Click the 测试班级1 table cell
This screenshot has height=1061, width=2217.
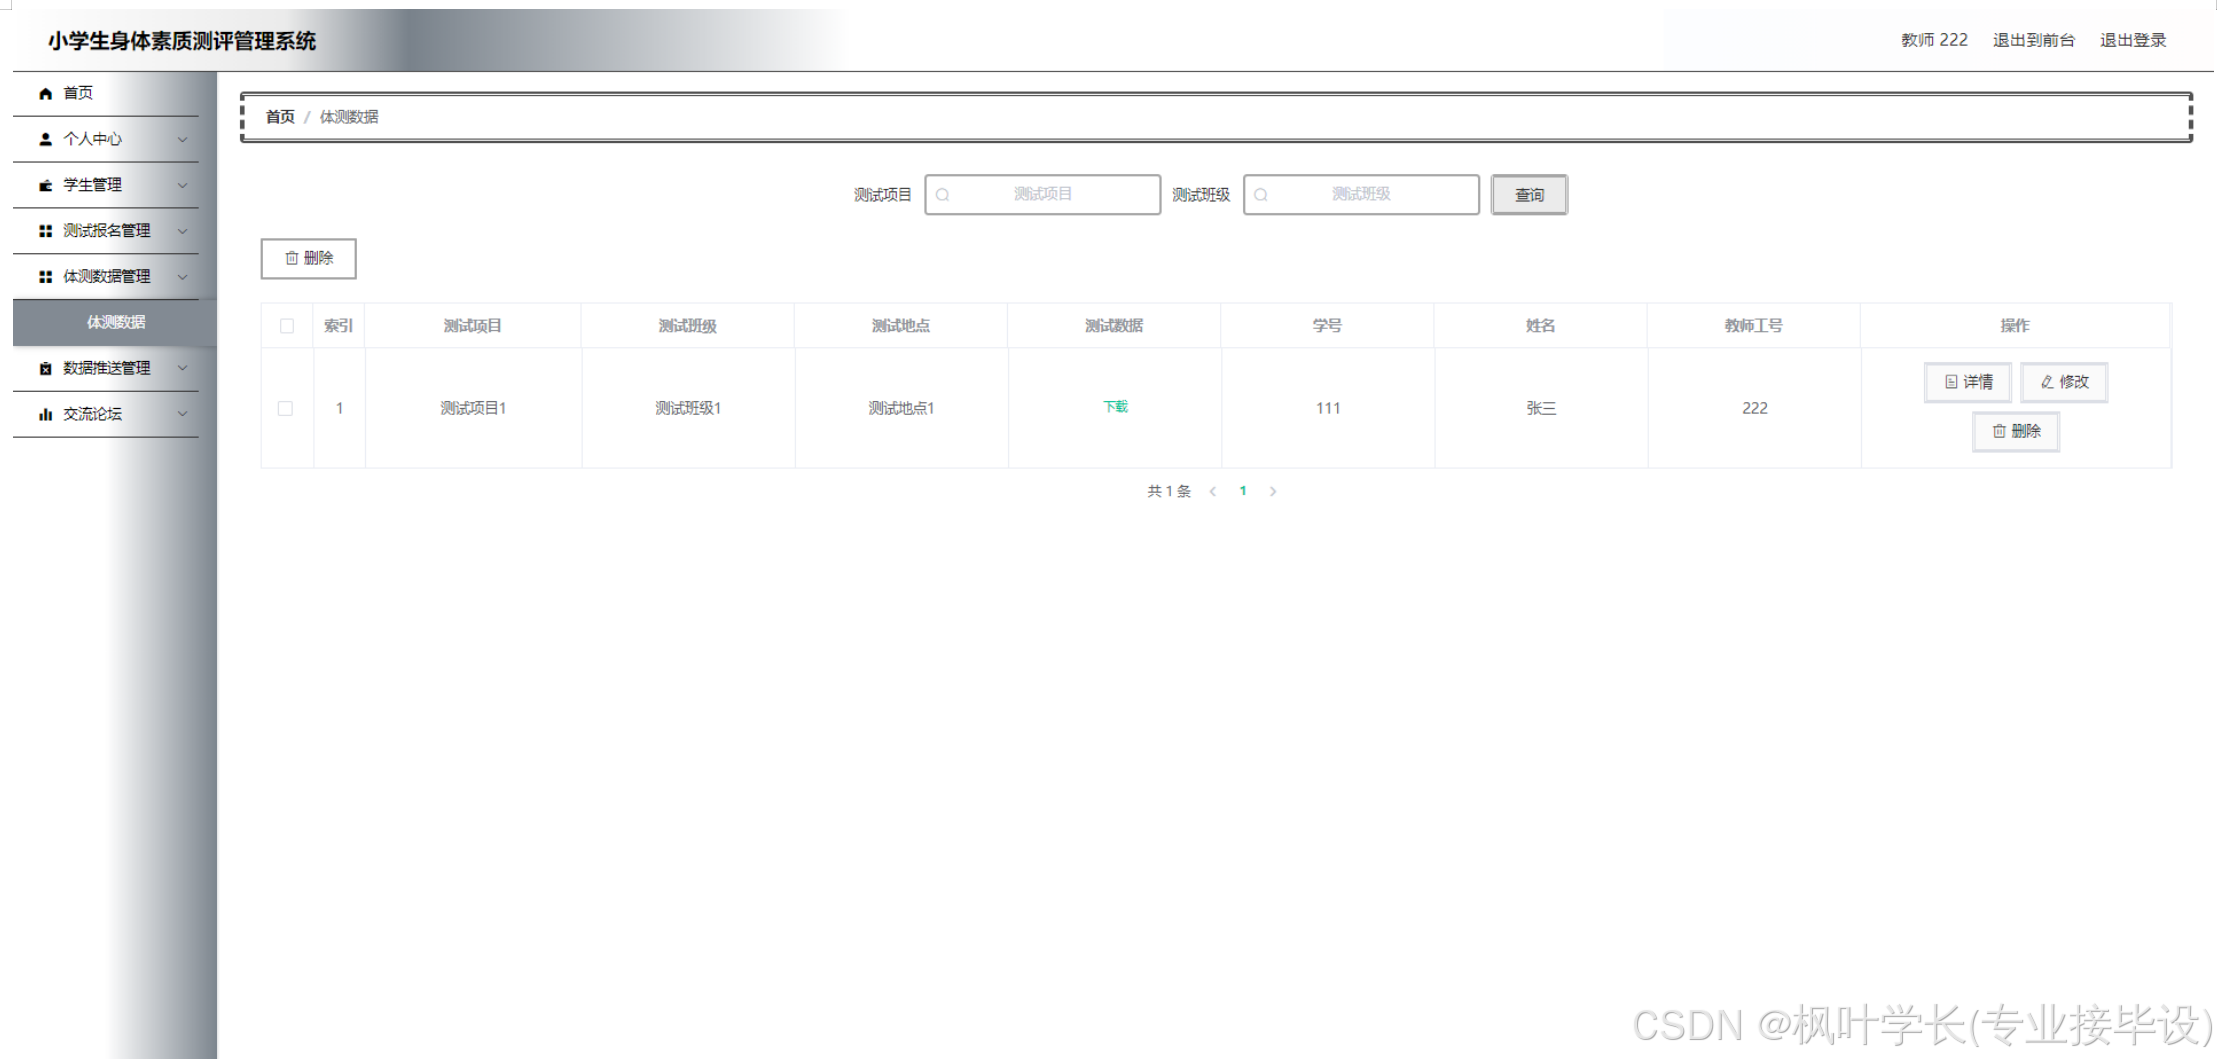click(688, 408)
